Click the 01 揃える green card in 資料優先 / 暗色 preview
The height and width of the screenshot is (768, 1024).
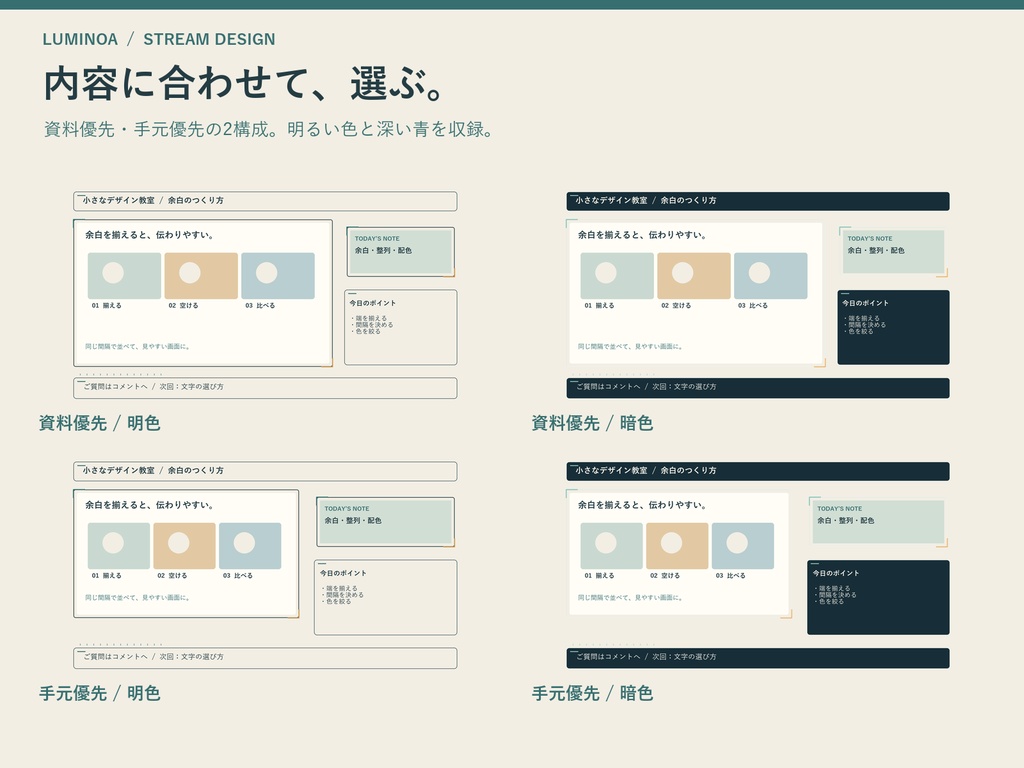click(x=617, y=276)
